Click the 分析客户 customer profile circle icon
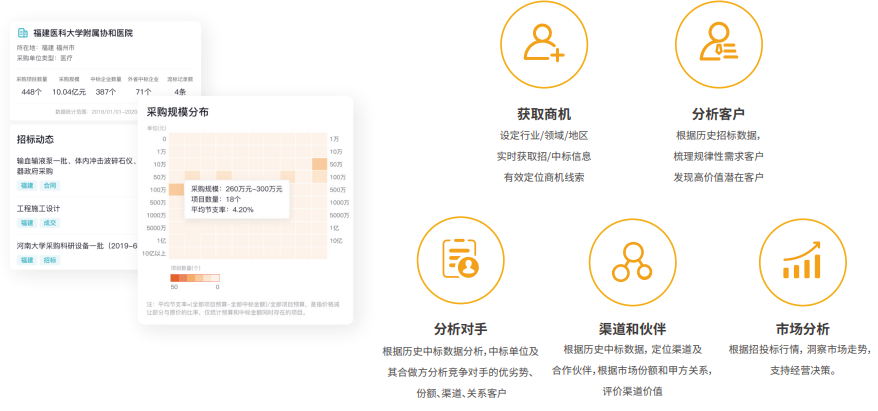The width and height of the screenshot is (878, 411). (x=718, y=44)
